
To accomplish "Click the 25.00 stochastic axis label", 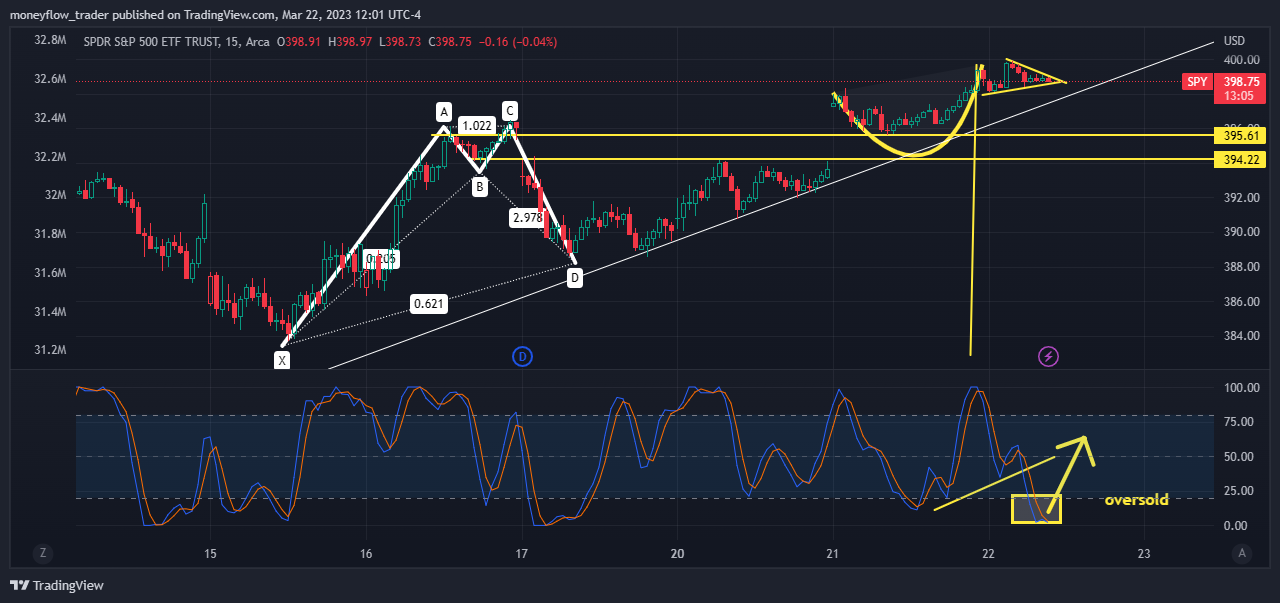I will click(x=1238, y=491).
